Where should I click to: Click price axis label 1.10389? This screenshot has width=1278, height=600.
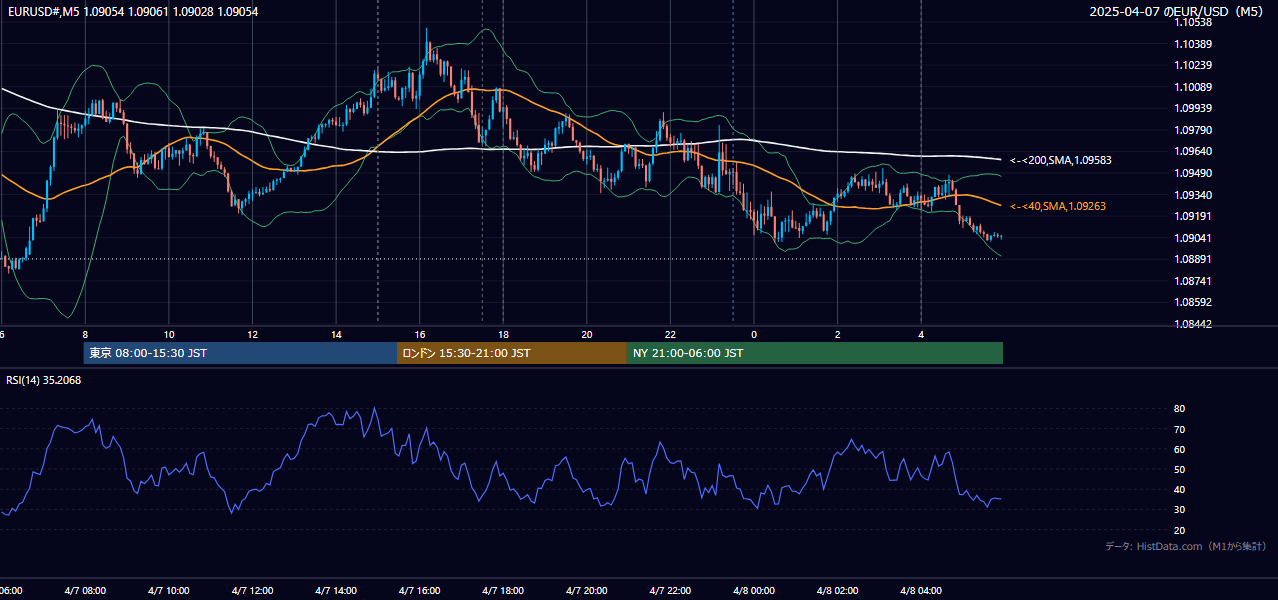tap(1193, 44)
